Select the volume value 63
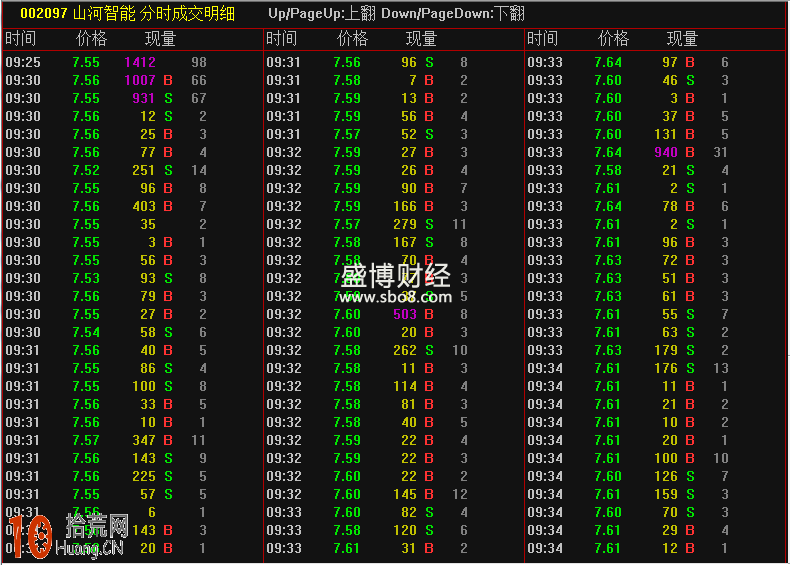This screenshot has height=565, width=790. [x=670, y=332]
